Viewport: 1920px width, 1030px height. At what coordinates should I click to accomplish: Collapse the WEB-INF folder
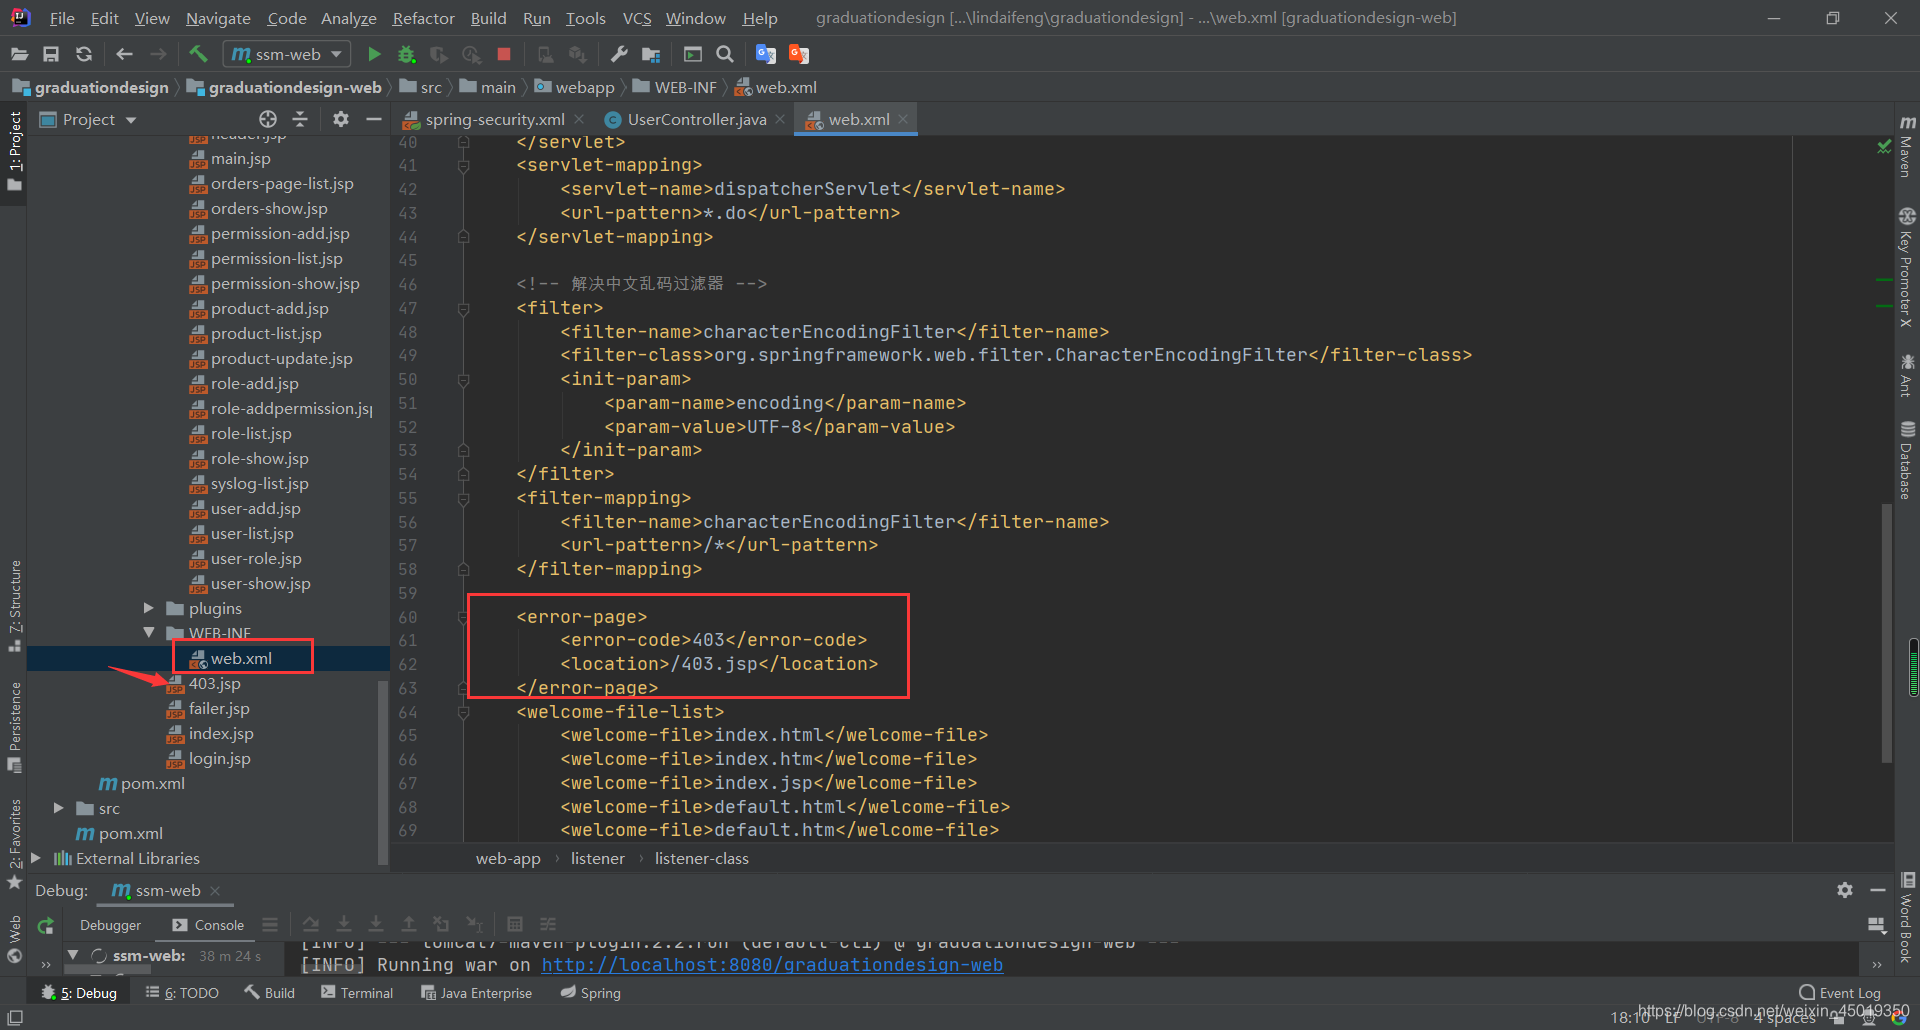coord(148,633)
